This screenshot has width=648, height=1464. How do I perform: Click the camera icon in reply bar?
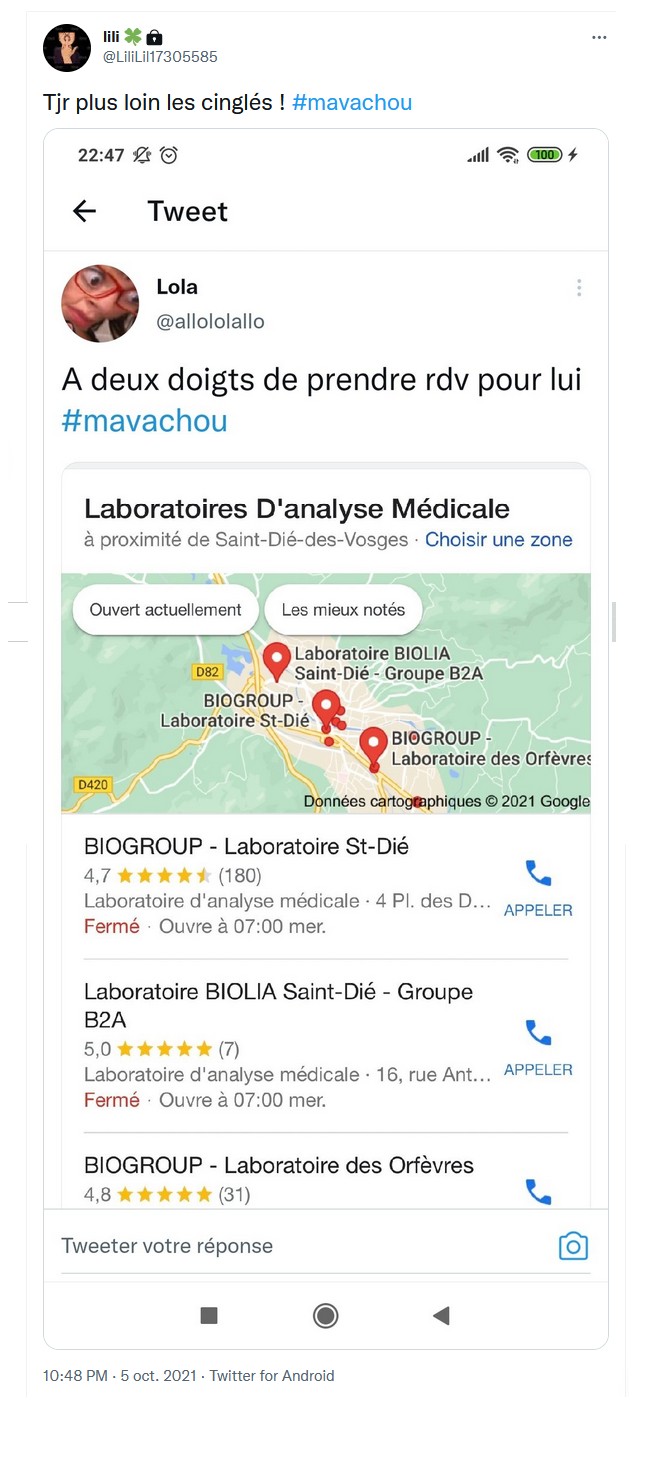(573, 1246)
